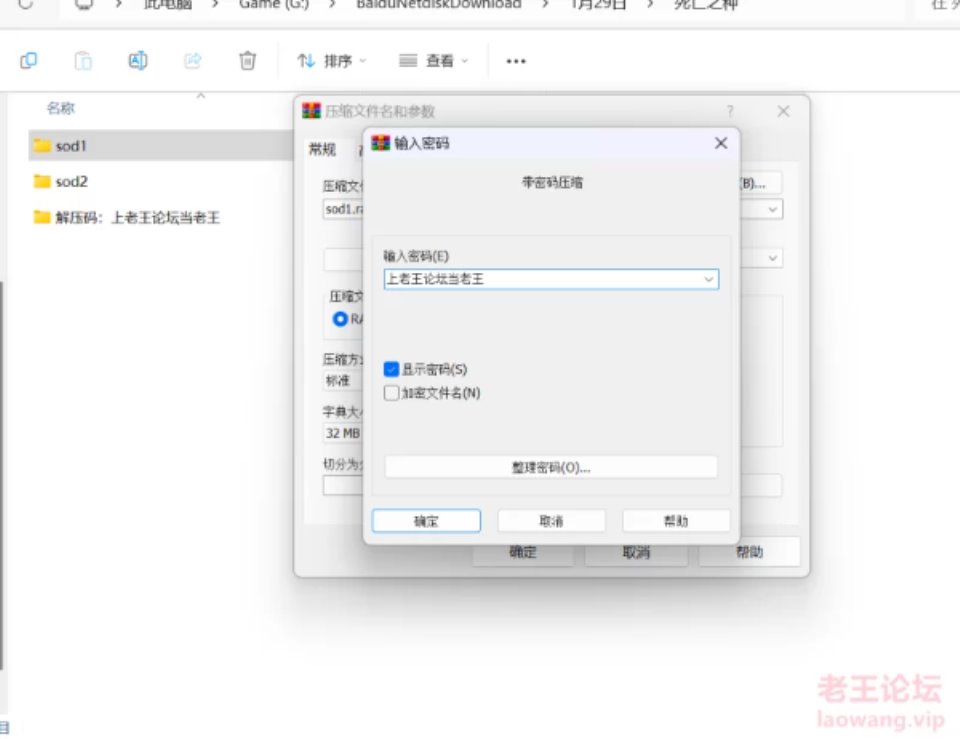Image resolution: width=960 pixels, height=739 pixels.
Task: Click the delete trash can icon
Action: (x=247, y=61)
